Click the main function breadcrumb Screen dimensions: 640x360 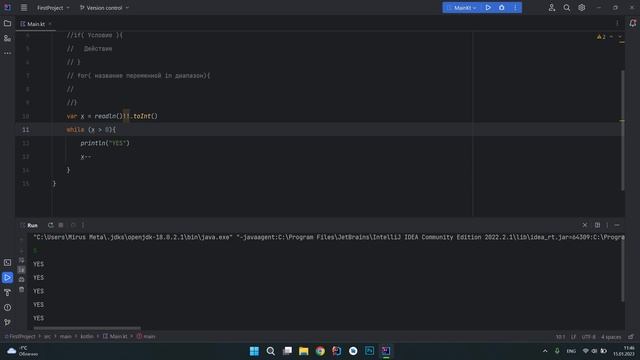point(146,337)
